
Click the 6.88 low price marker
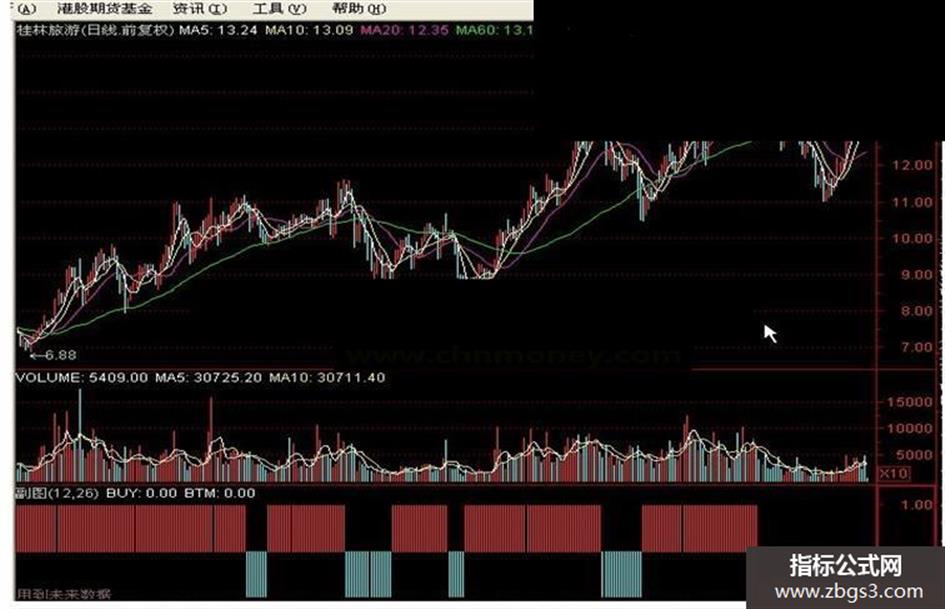click(x=54, y=355)
